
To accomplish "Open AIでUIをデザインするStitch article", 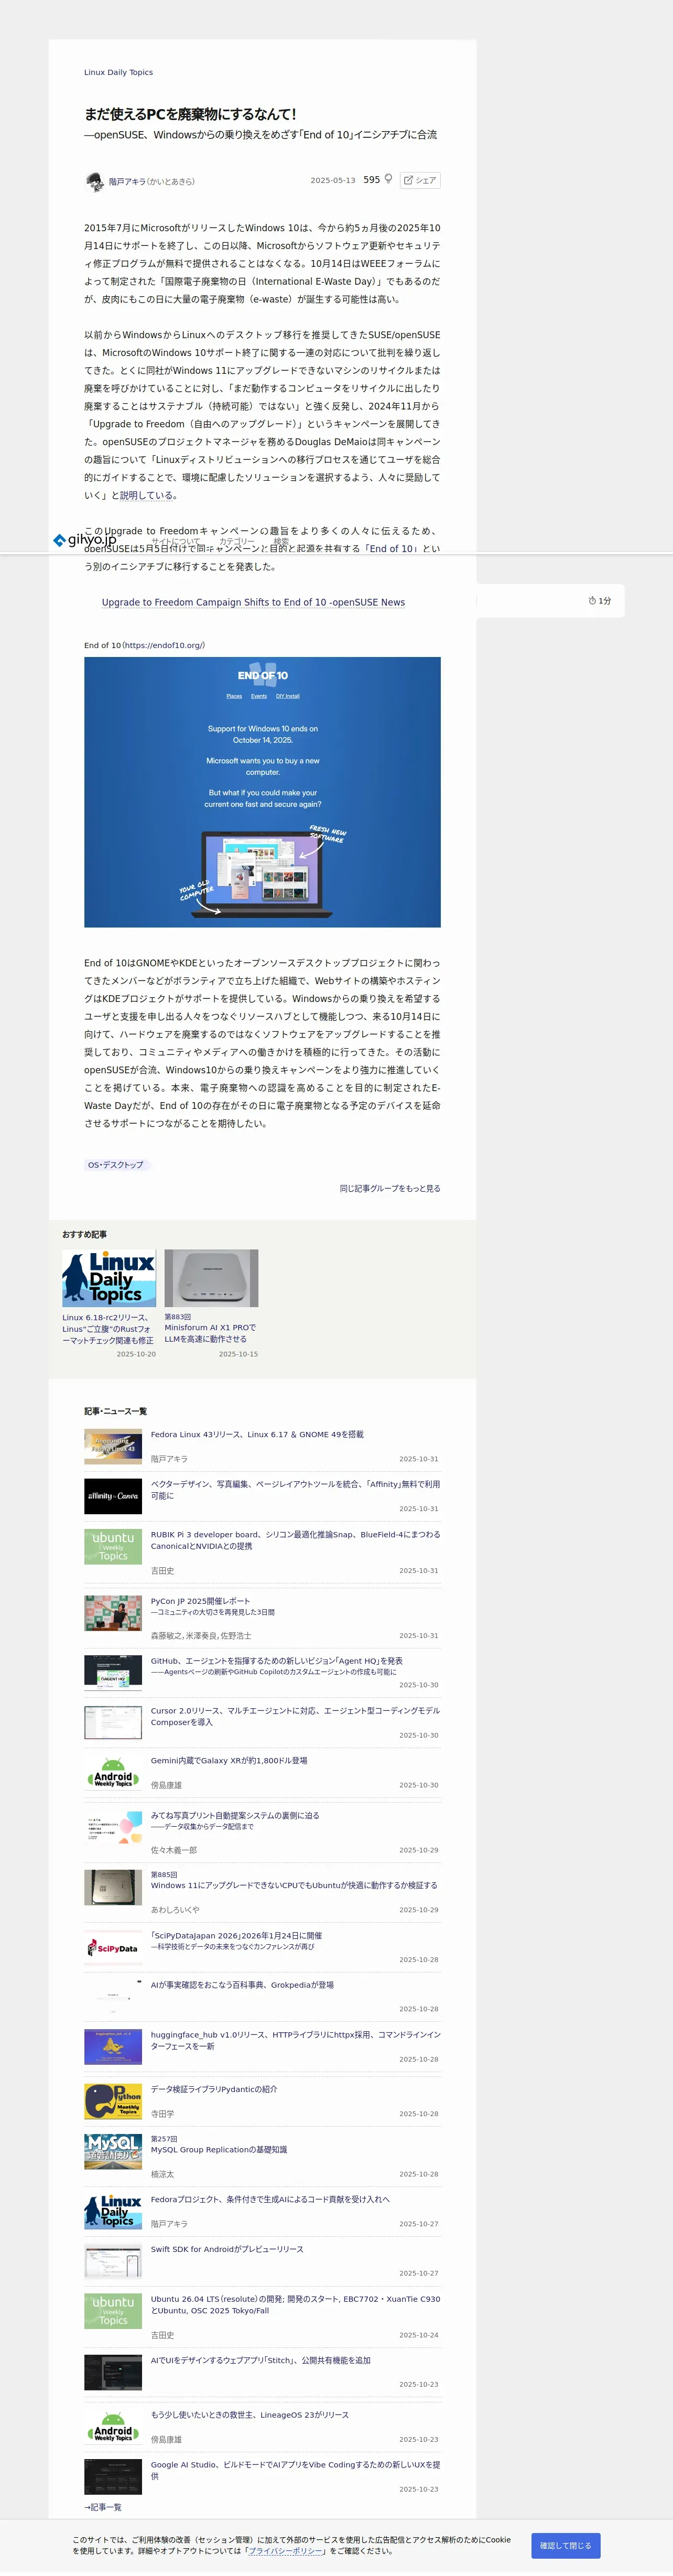I will (261, 2360).
